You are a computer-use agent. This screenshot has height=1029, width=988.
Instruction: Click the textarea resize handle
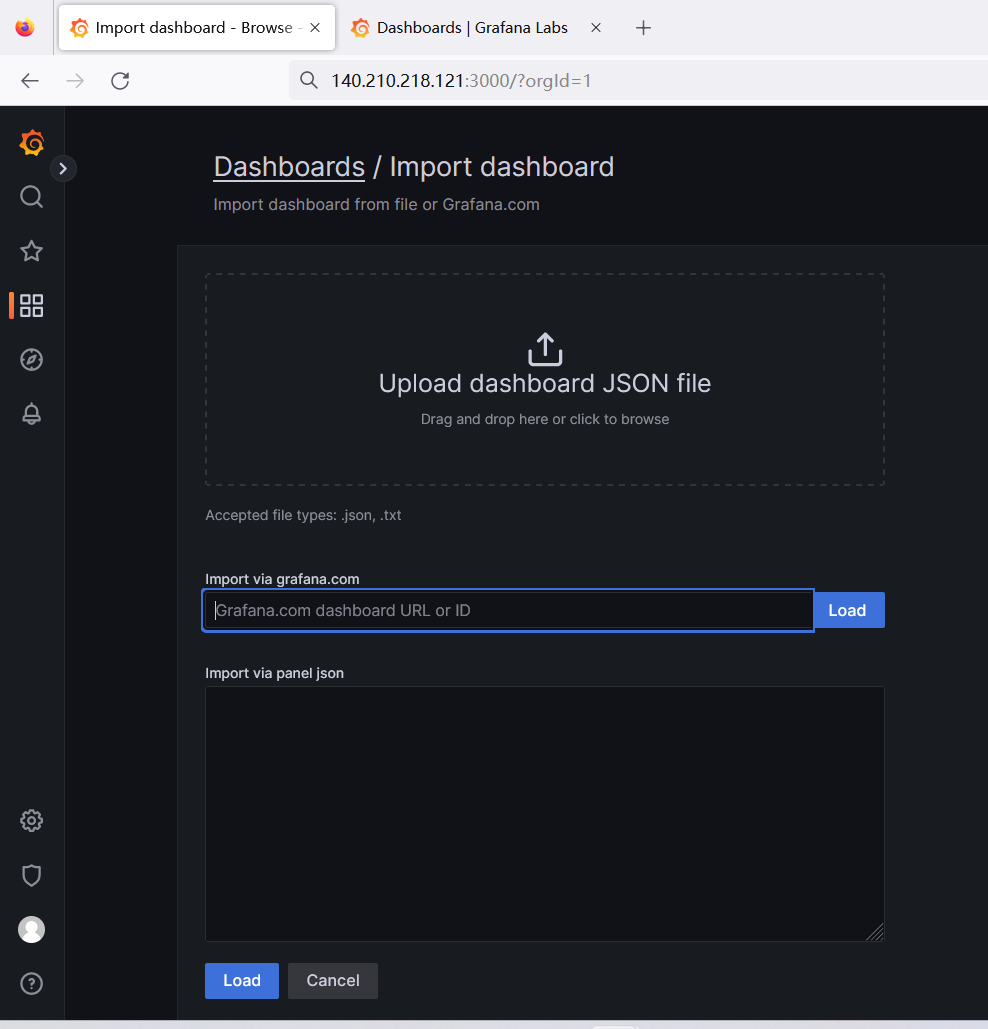tap(875, 932)
